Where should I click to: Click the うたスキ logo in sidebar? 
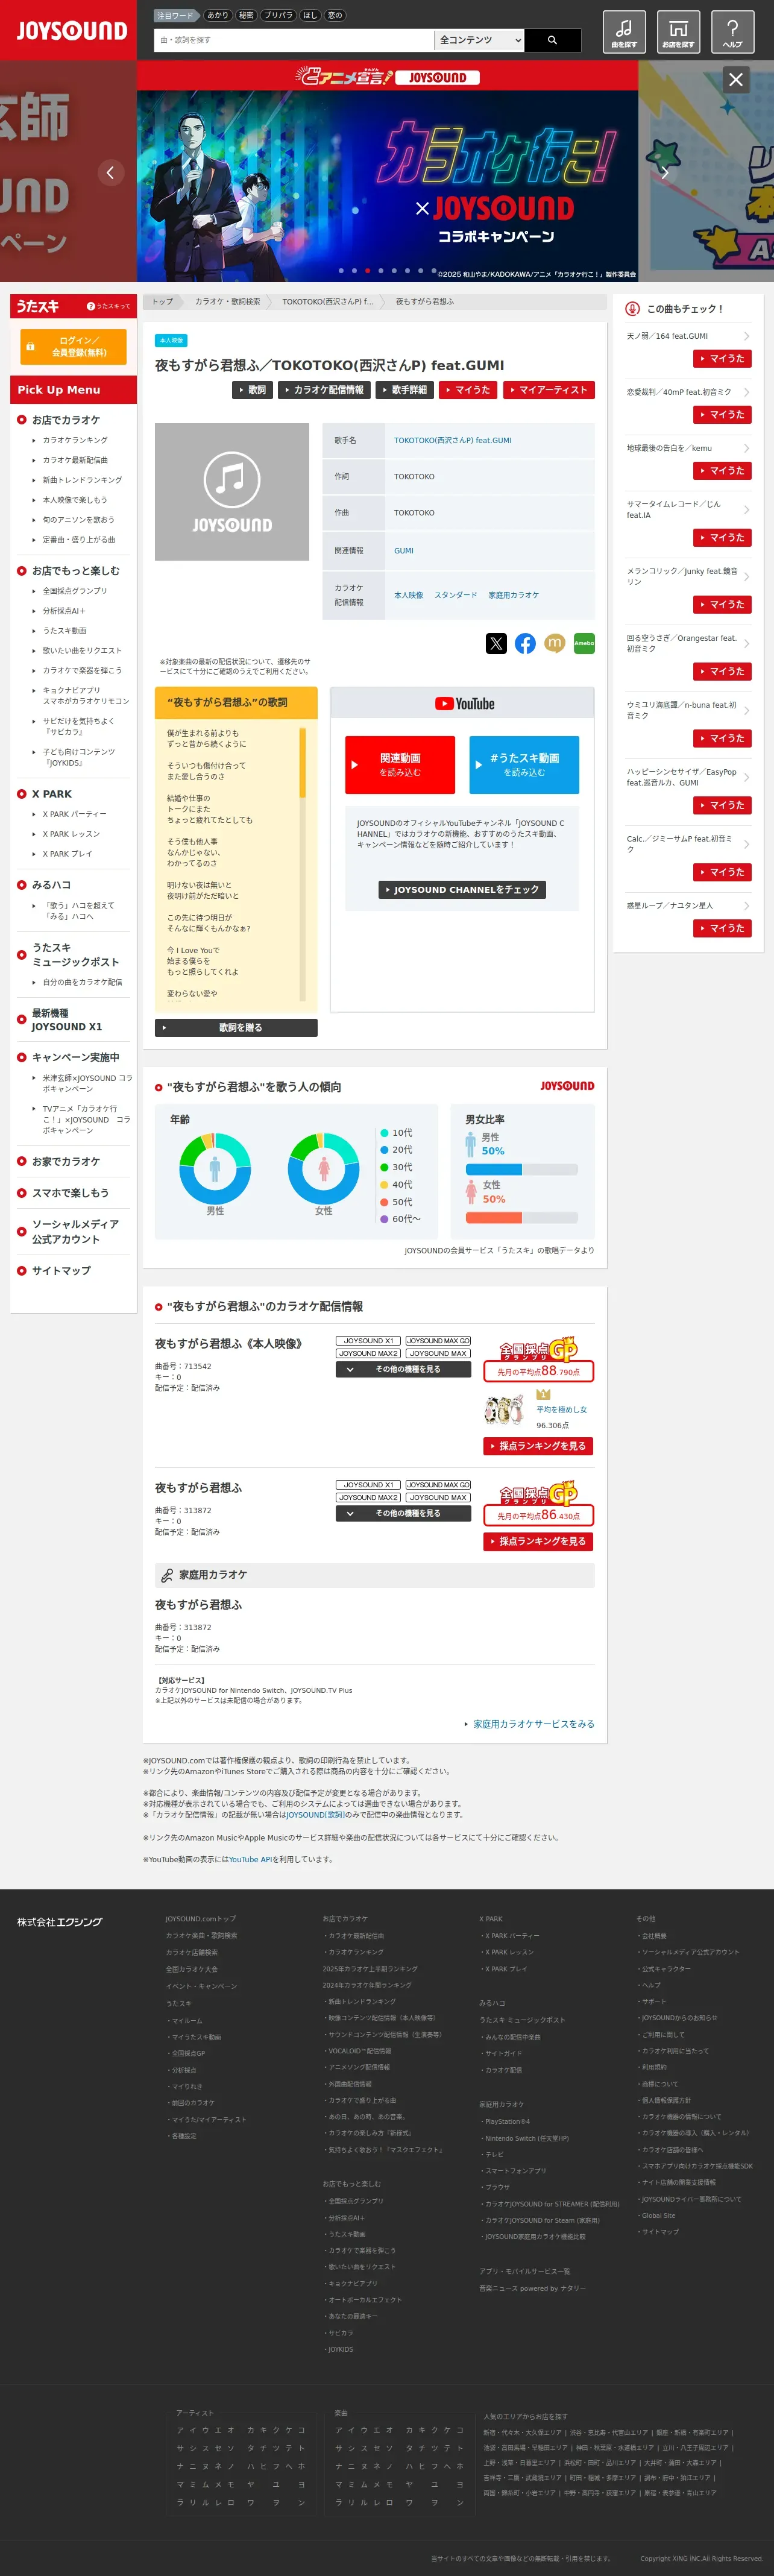pos(38,306)
